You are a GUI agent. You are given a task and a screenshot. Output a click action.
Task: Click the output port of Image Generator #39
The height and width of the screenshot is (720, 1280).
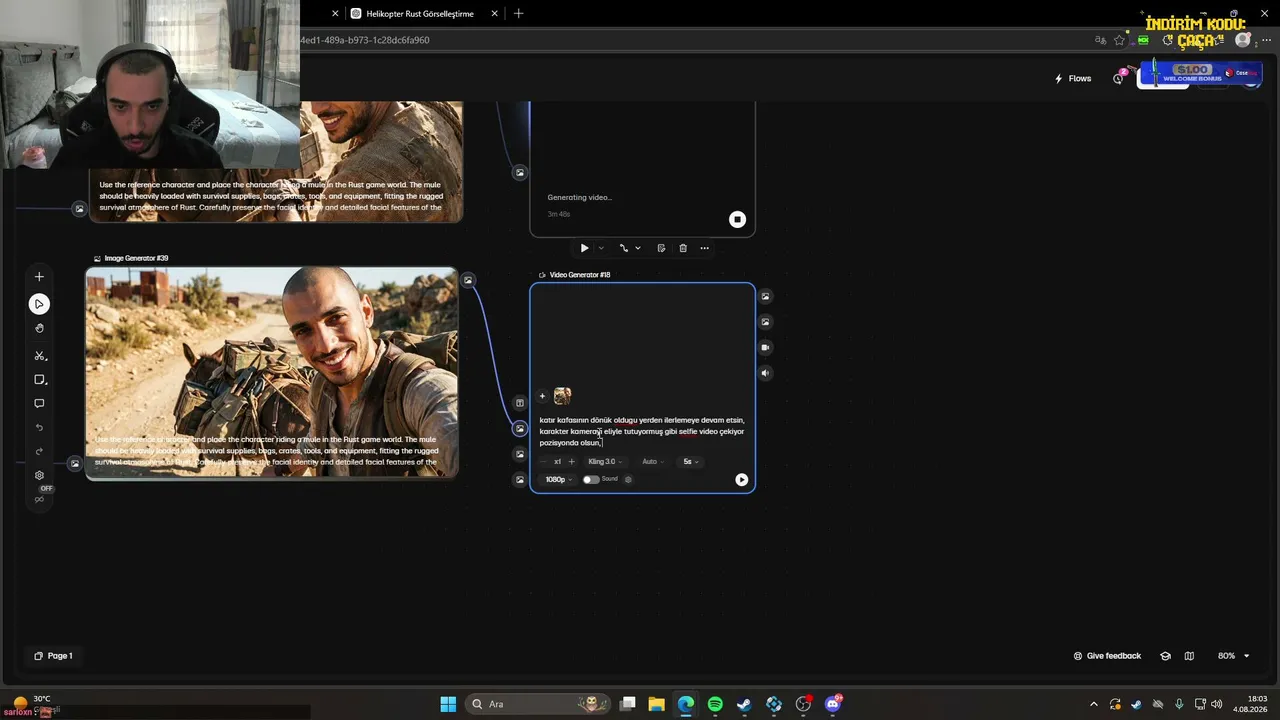pos(468,280)
